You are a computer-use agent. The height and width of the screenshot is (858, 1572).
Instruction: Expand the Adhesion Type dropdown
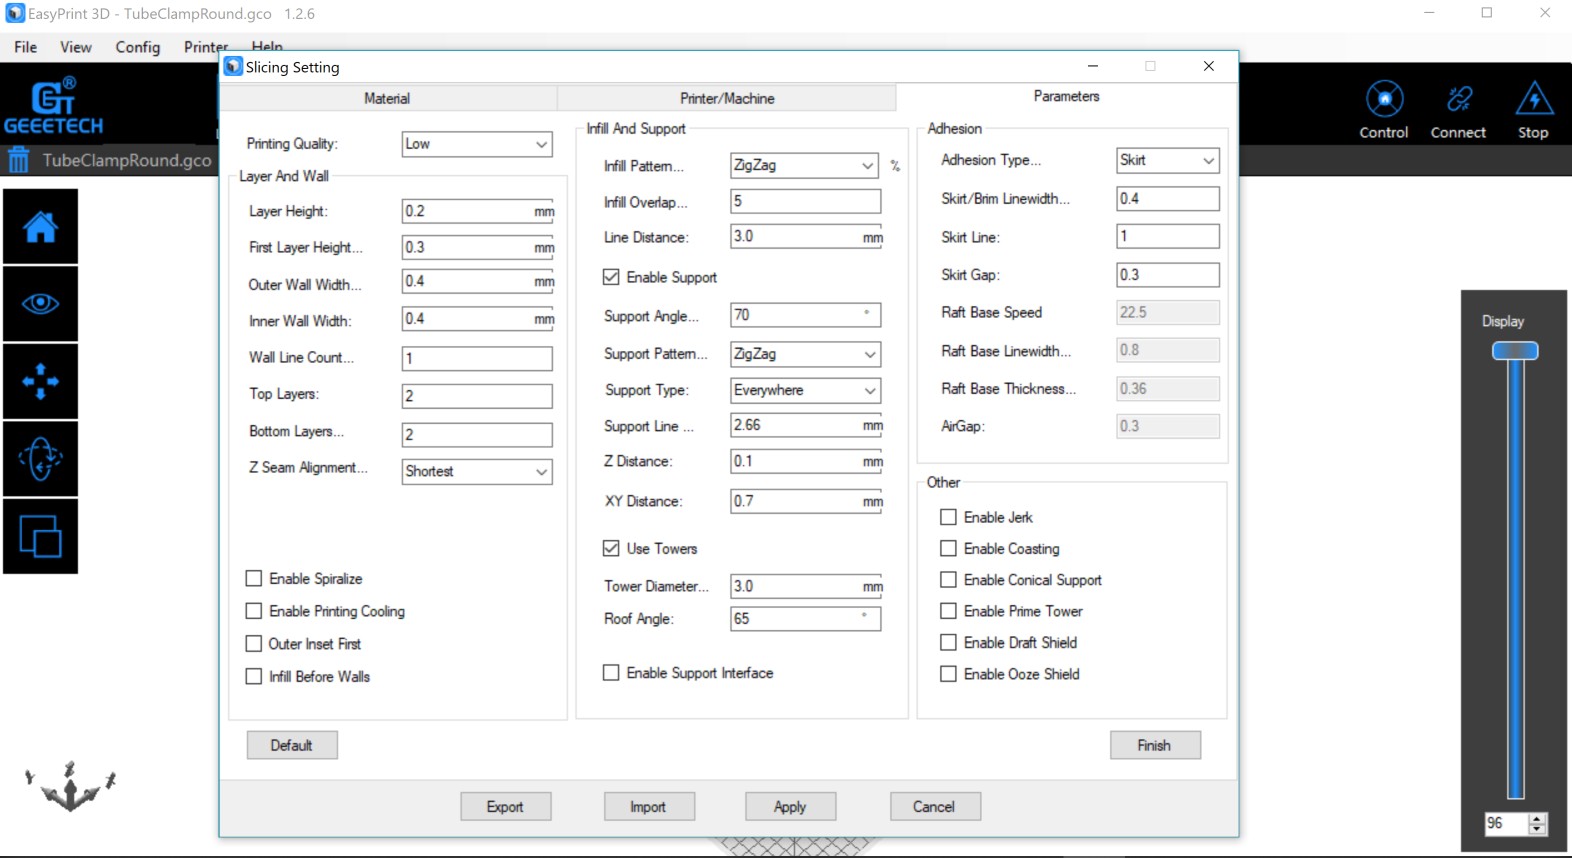(1167, 160)
